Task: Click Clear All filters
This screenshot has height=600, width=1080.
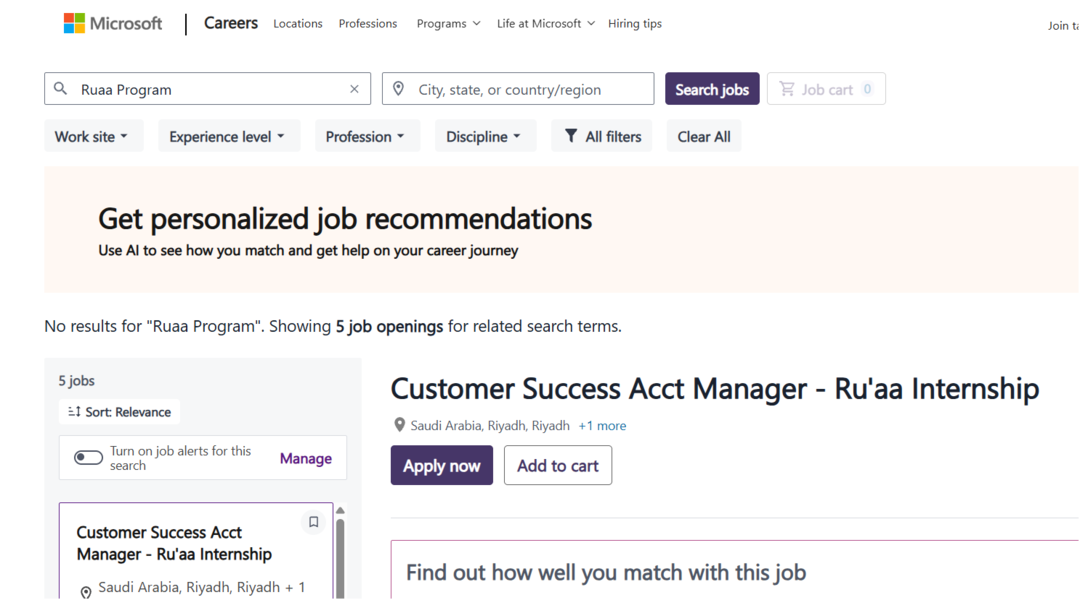Action: point(703,136)
